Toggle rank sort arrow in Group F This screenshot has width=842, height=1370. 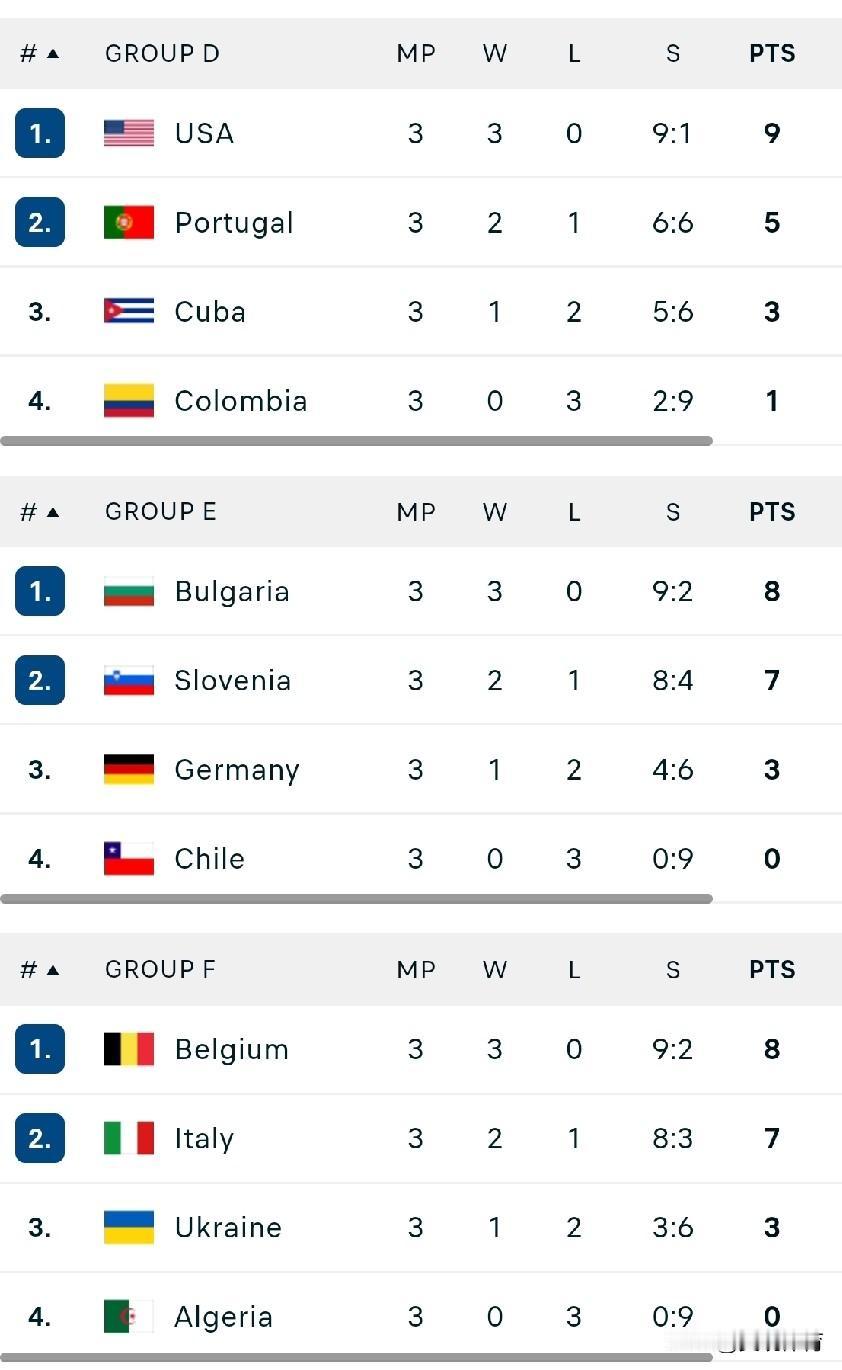click(53, 970)
